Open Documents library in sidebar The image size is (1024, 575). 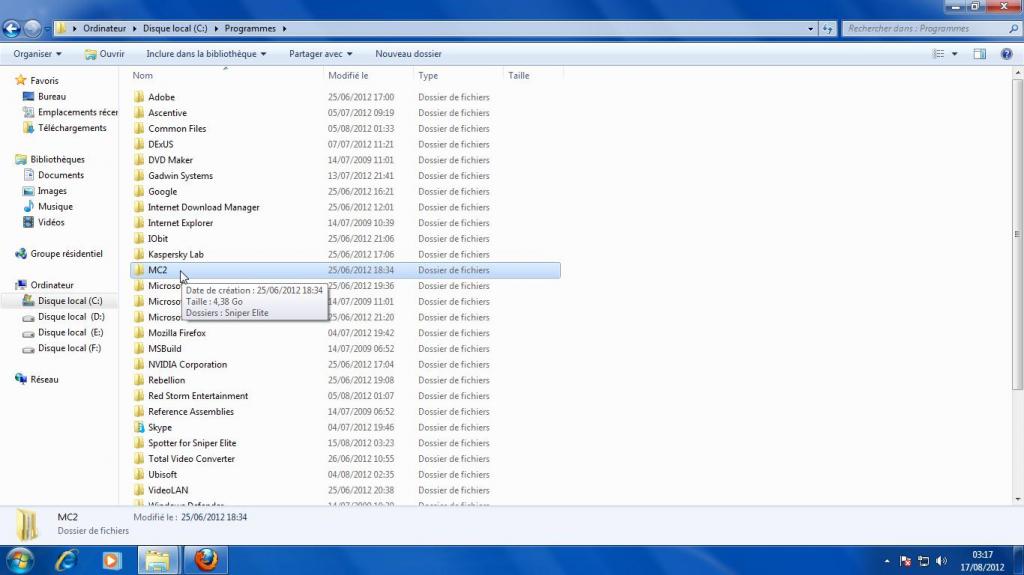[61, 175]
